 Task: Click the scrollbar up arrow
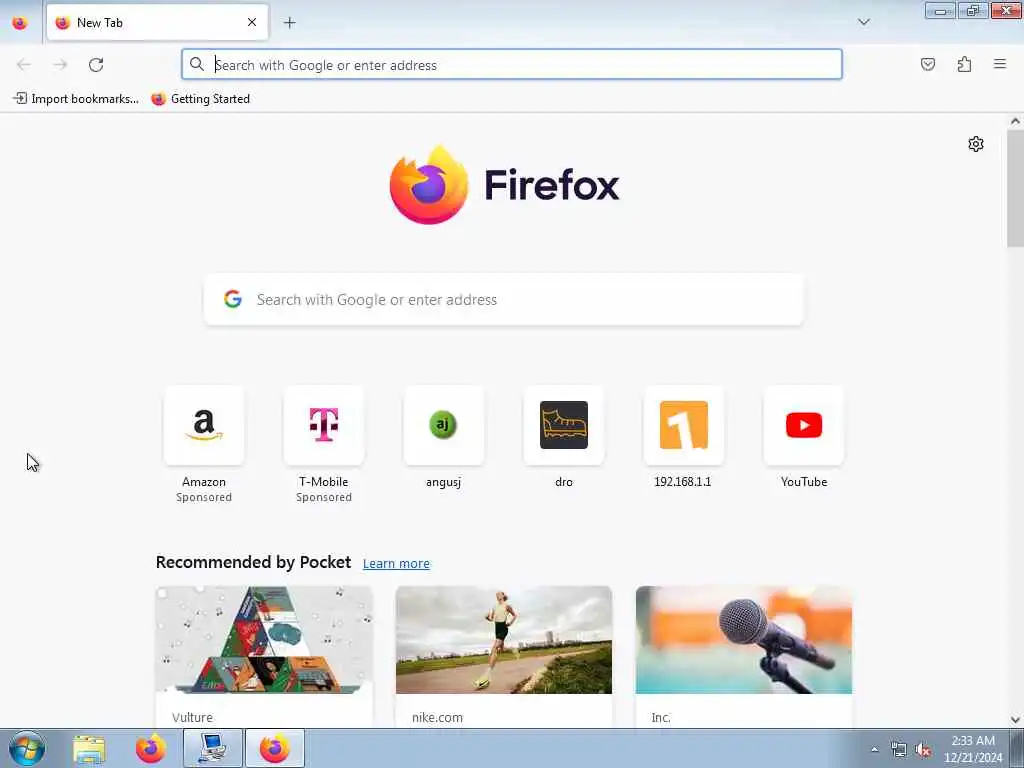coord(1015,121)
